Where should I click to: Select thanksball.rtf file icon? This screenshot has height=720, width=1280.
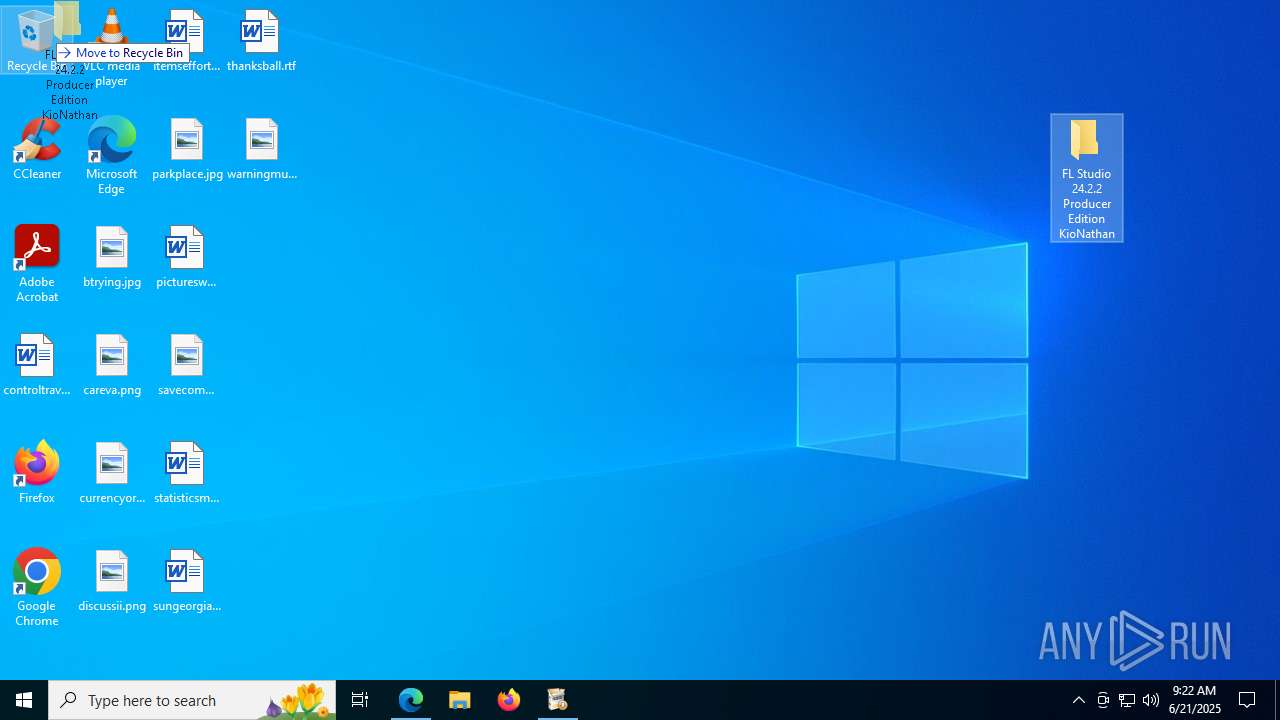(x=261, y=41)
